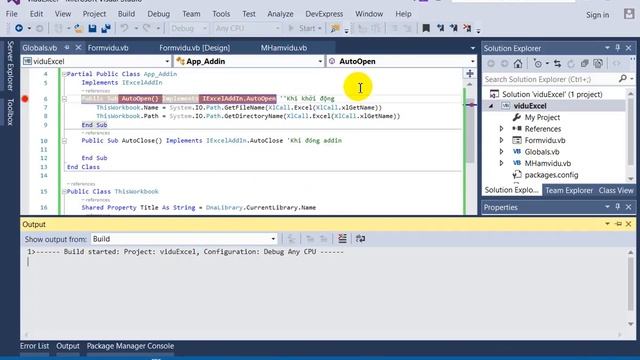Collapse All items in Solution Explorer

[x=584, y=64]
